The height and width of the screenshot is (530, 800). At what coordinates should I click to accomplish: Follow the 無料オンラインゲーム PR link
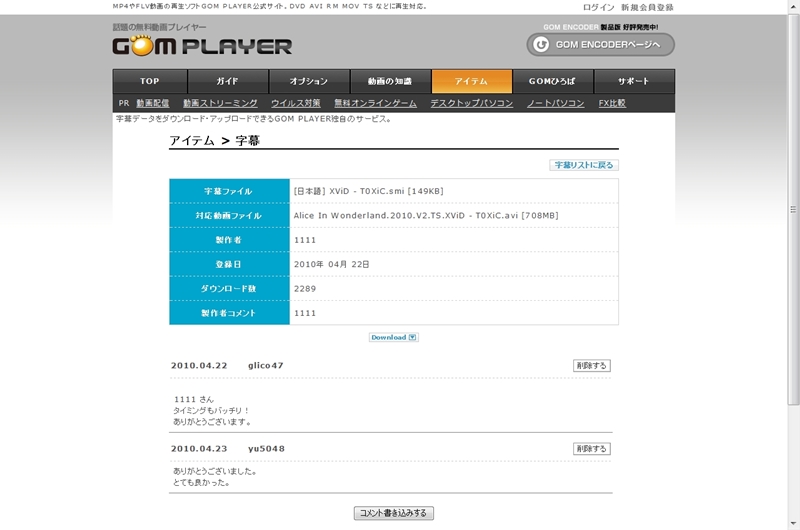(375, 103)
